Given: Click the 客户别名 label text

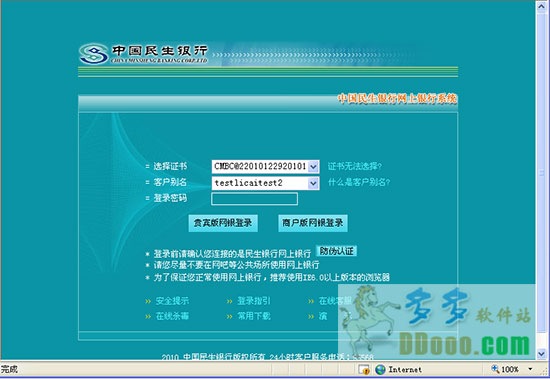Looking at the screenshot, I should click(x=170, y=182).
